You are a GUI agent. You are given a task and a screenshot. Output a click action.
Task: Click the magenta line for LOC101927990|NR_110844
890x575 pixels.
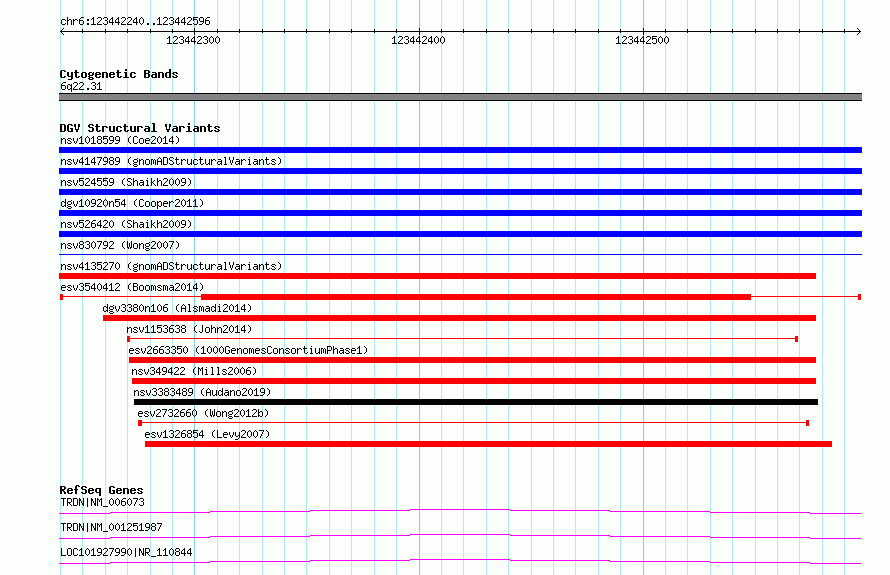460,561
